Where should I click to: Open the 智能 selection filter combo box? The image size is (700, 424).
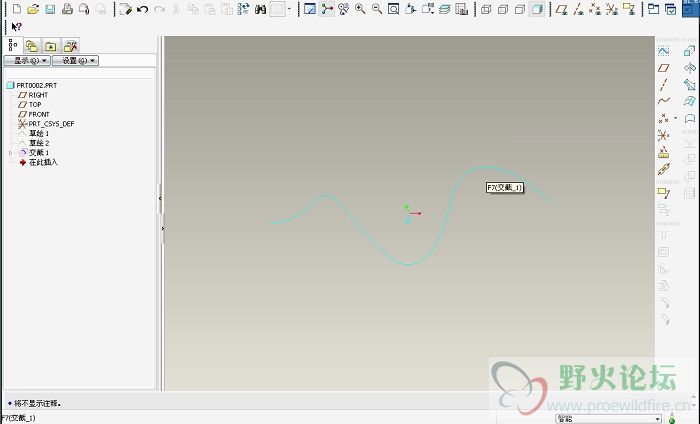tap(608, 419)
